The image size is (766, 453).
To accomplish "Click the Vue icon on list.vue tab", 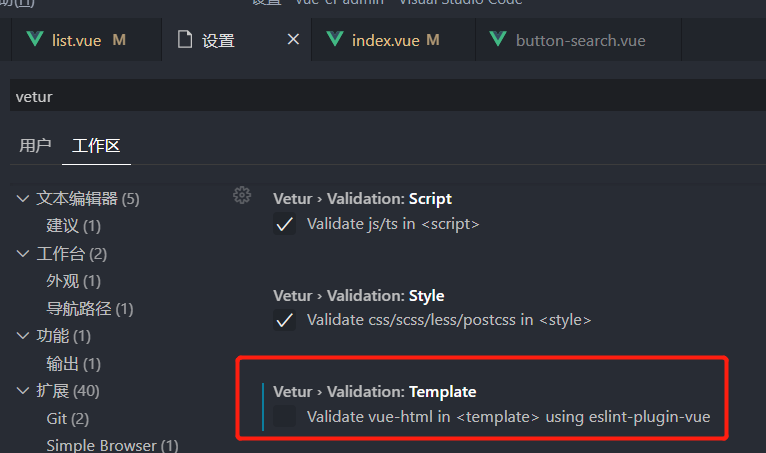I will click(35, 39).
